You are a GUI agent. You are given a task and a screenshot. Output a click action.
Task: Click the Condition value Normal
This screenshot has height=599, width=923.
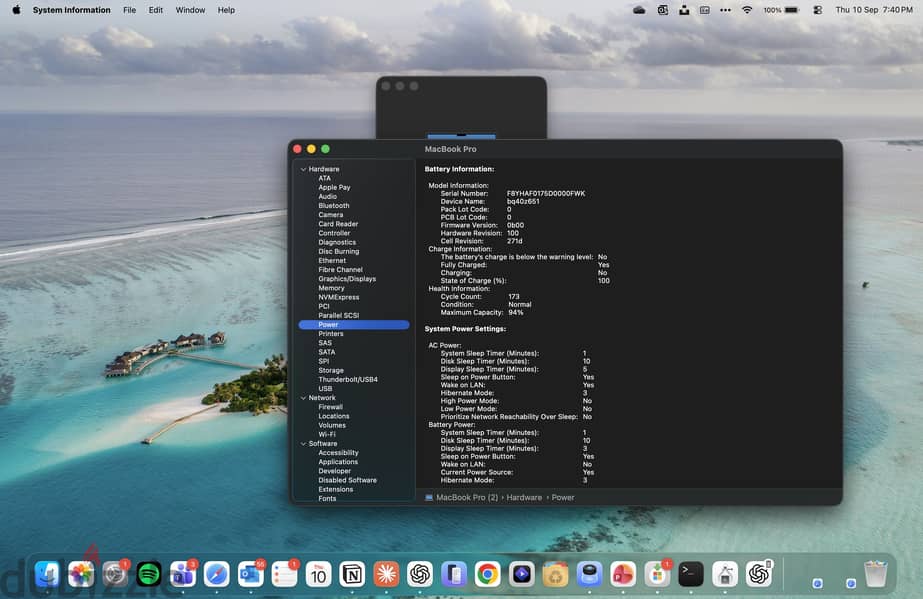tap(520, 305)
